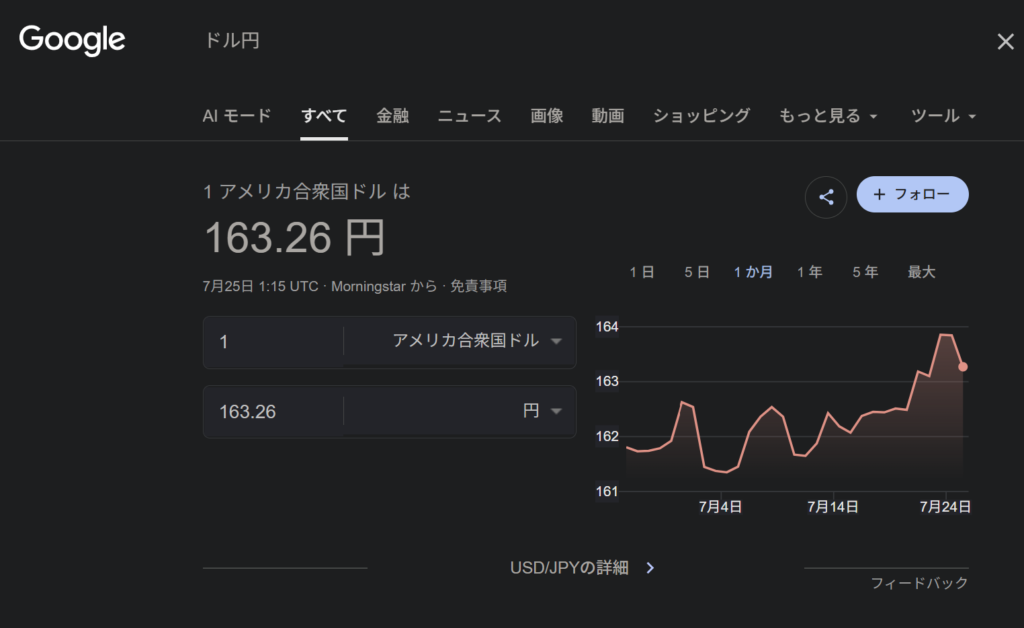
Task: Show the 最大 chart range
Action: (x=921, y=272)
